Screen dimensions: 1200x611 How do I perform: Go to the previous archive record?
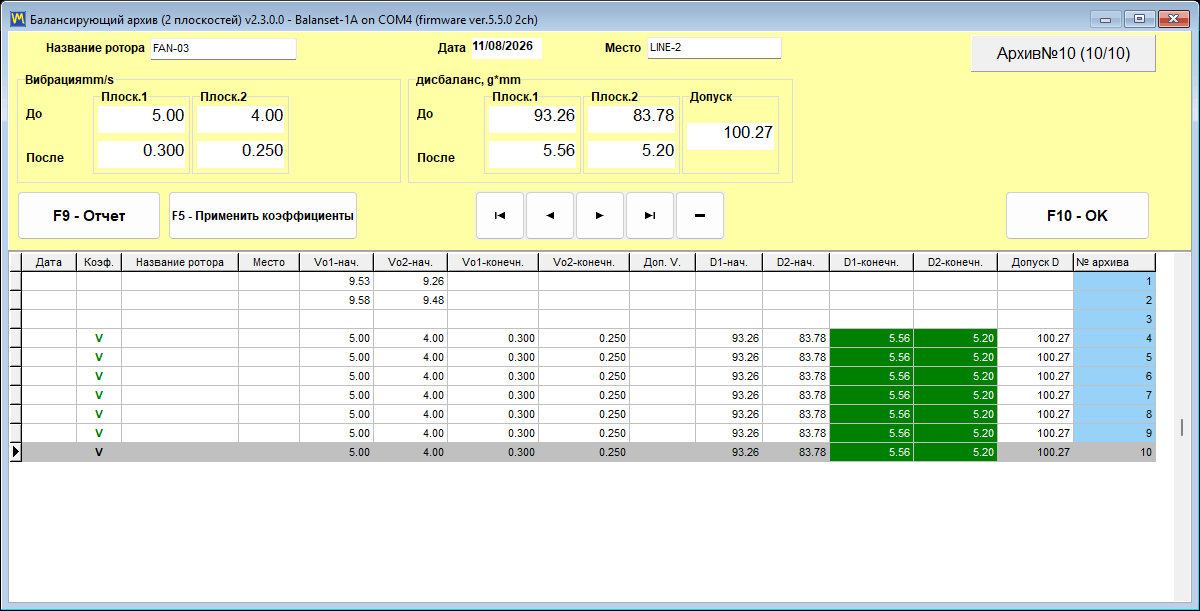[550, 215]
